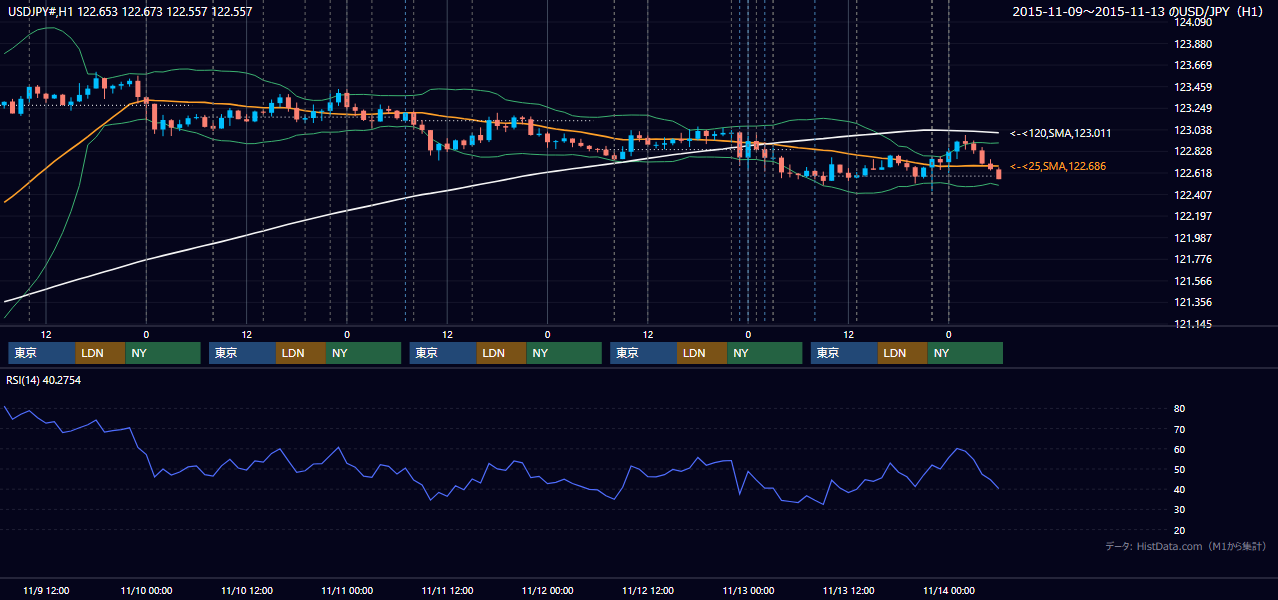Select the rightmost LDN session block
The height and width of the screenshot is (600, 1278).
tap(903, 353)
